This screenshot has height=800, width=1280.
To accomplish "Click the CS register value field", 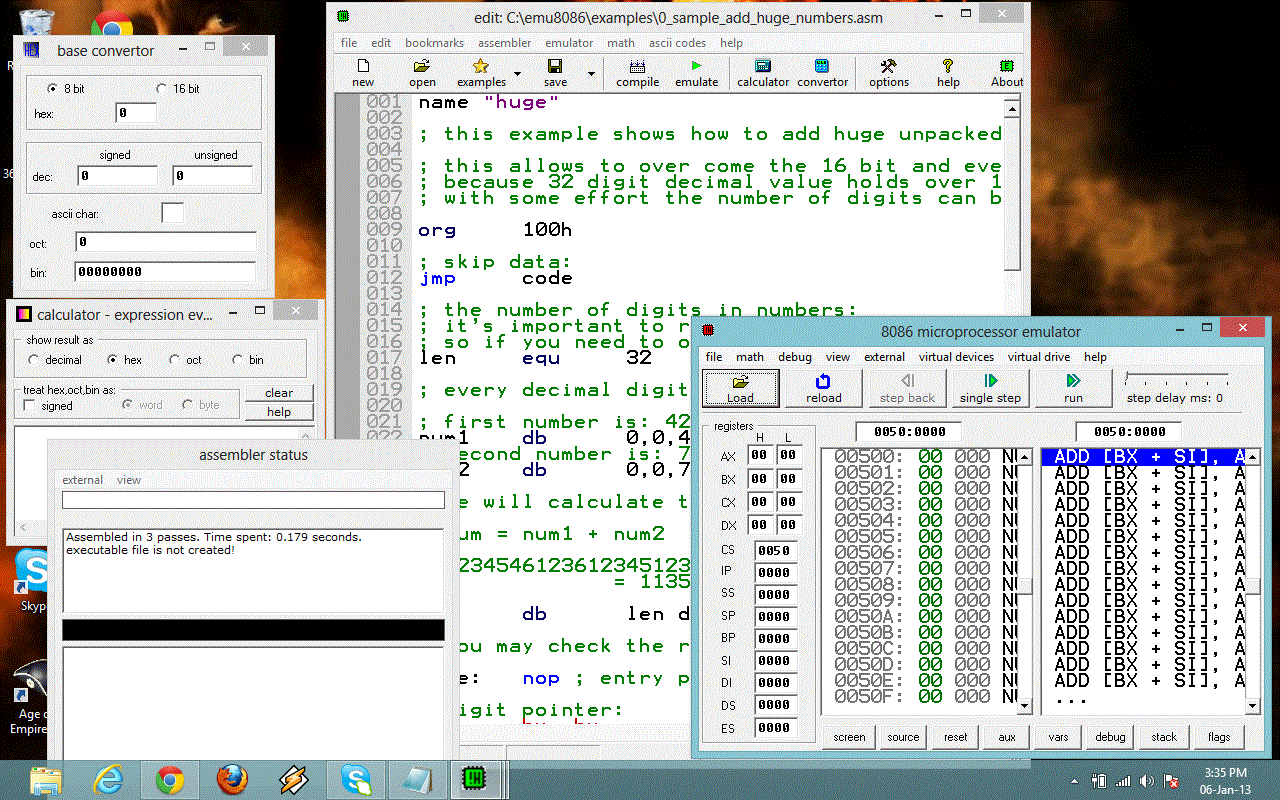I will (775, 550).
